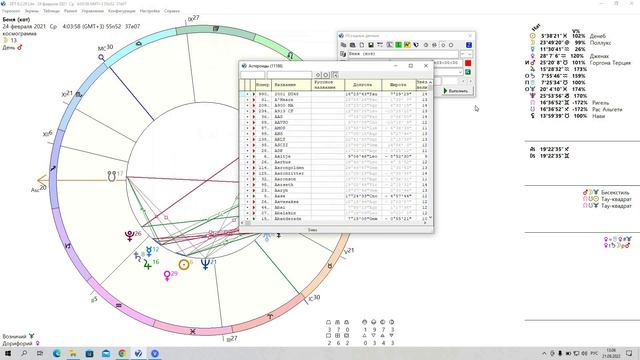This screenshot has height=360, width=640.
Task: Click the Mercury glyph on the chart
Action: click(x=149, y=251)
